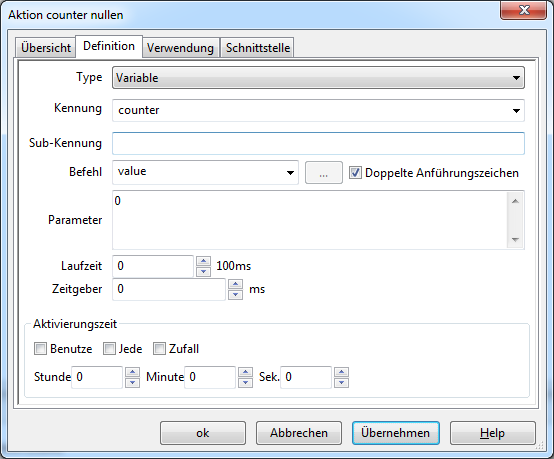Open the Verwendung tab
The height and width of the screenshot is (459, 554).
click(180, 48)
